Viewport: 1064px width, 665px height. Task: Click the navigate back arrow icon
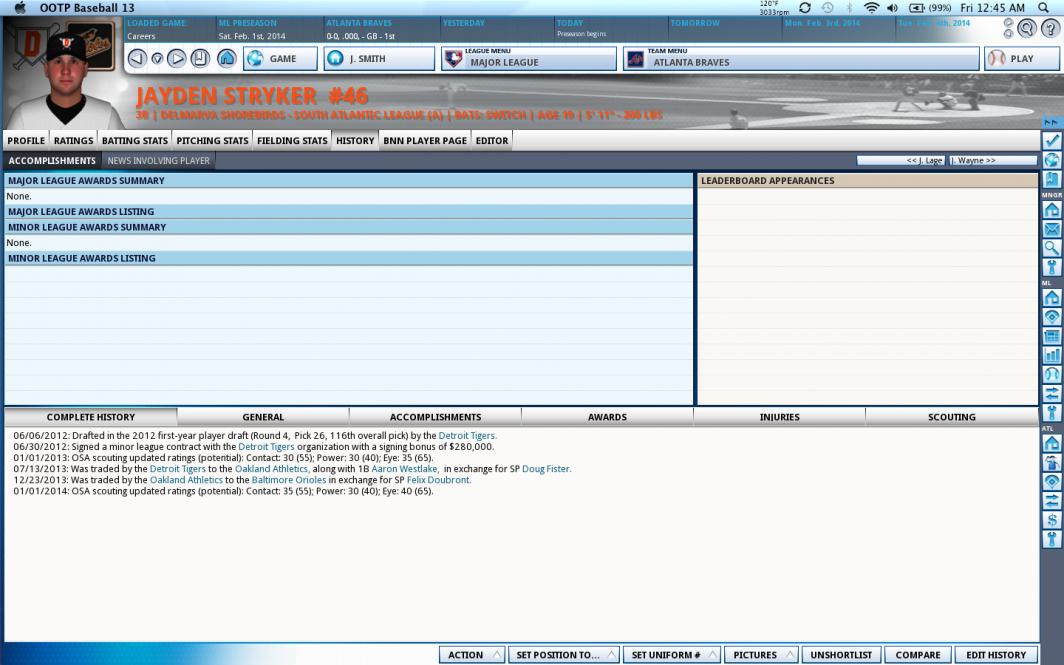point(139,59)
